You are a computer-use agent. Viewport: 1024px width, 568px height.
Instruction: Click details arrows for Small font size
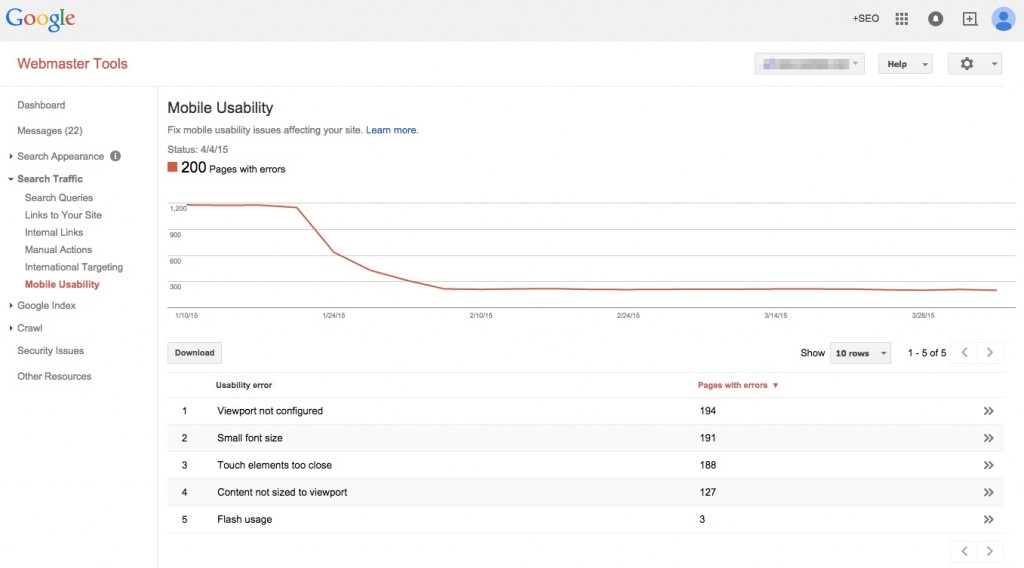(988, 438)
